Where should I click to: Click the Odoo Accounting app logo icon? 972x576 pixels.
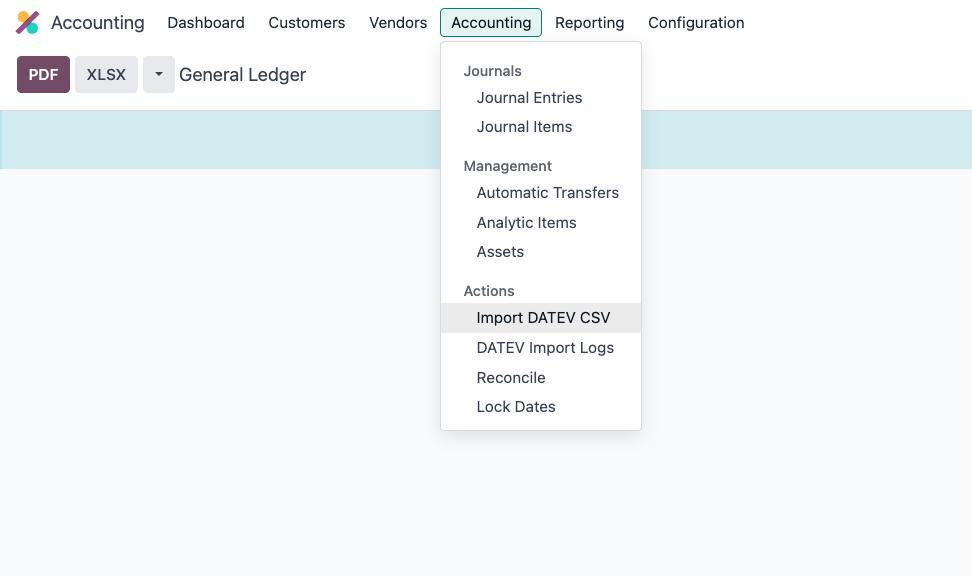(27, 22)
